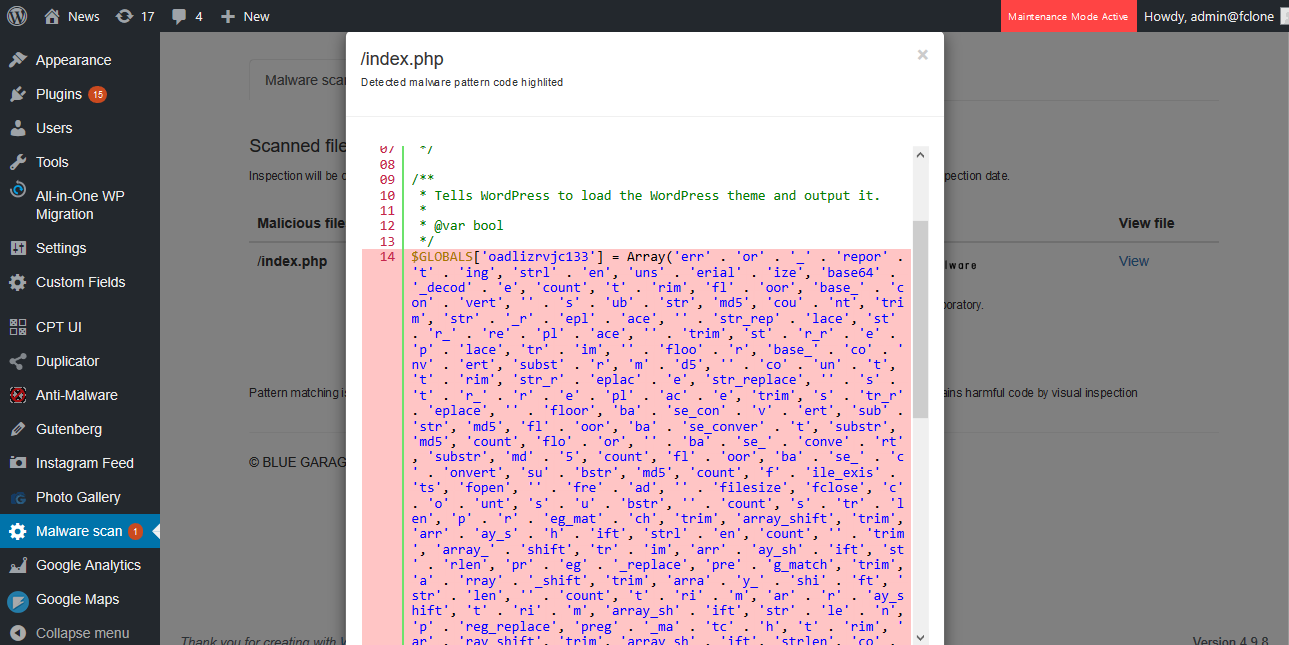The height and width of the screenshot is (645, 1289).
Task: Click the WordPress logo icon
Action: point(17,16)
